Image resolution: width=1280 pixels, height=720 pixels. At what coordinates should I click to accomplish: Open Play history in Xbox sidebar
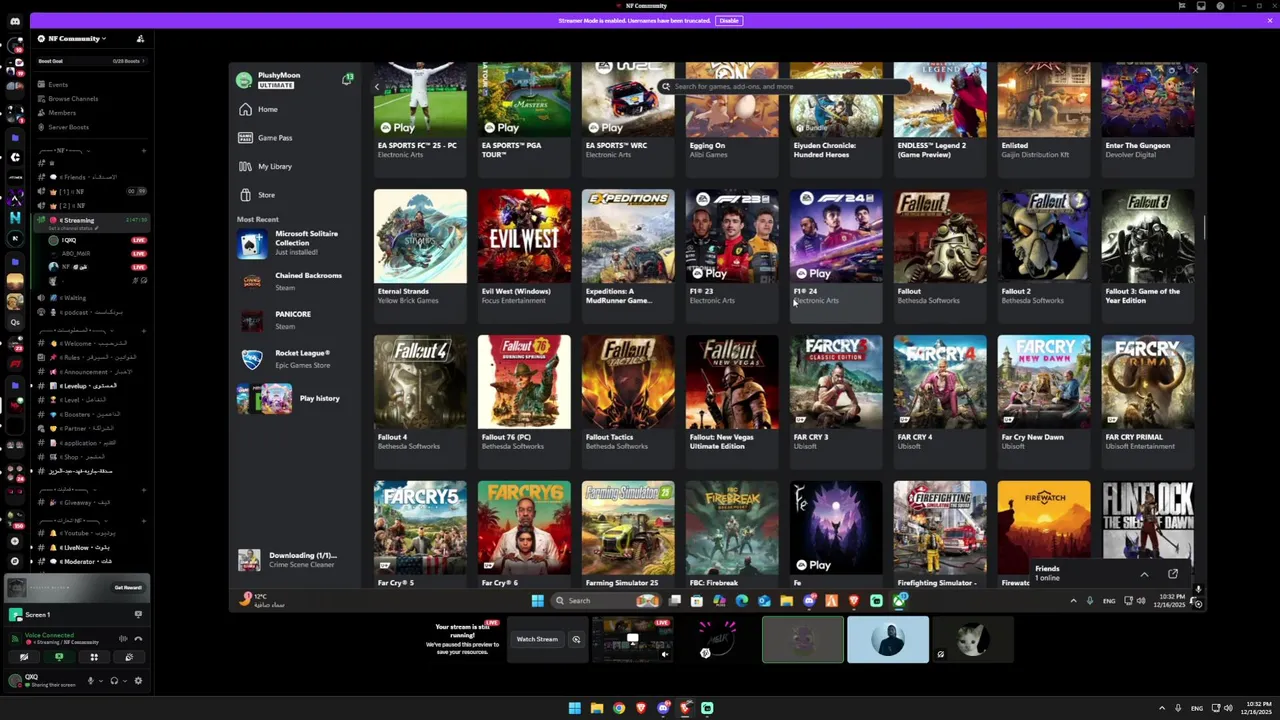point(293,398)
